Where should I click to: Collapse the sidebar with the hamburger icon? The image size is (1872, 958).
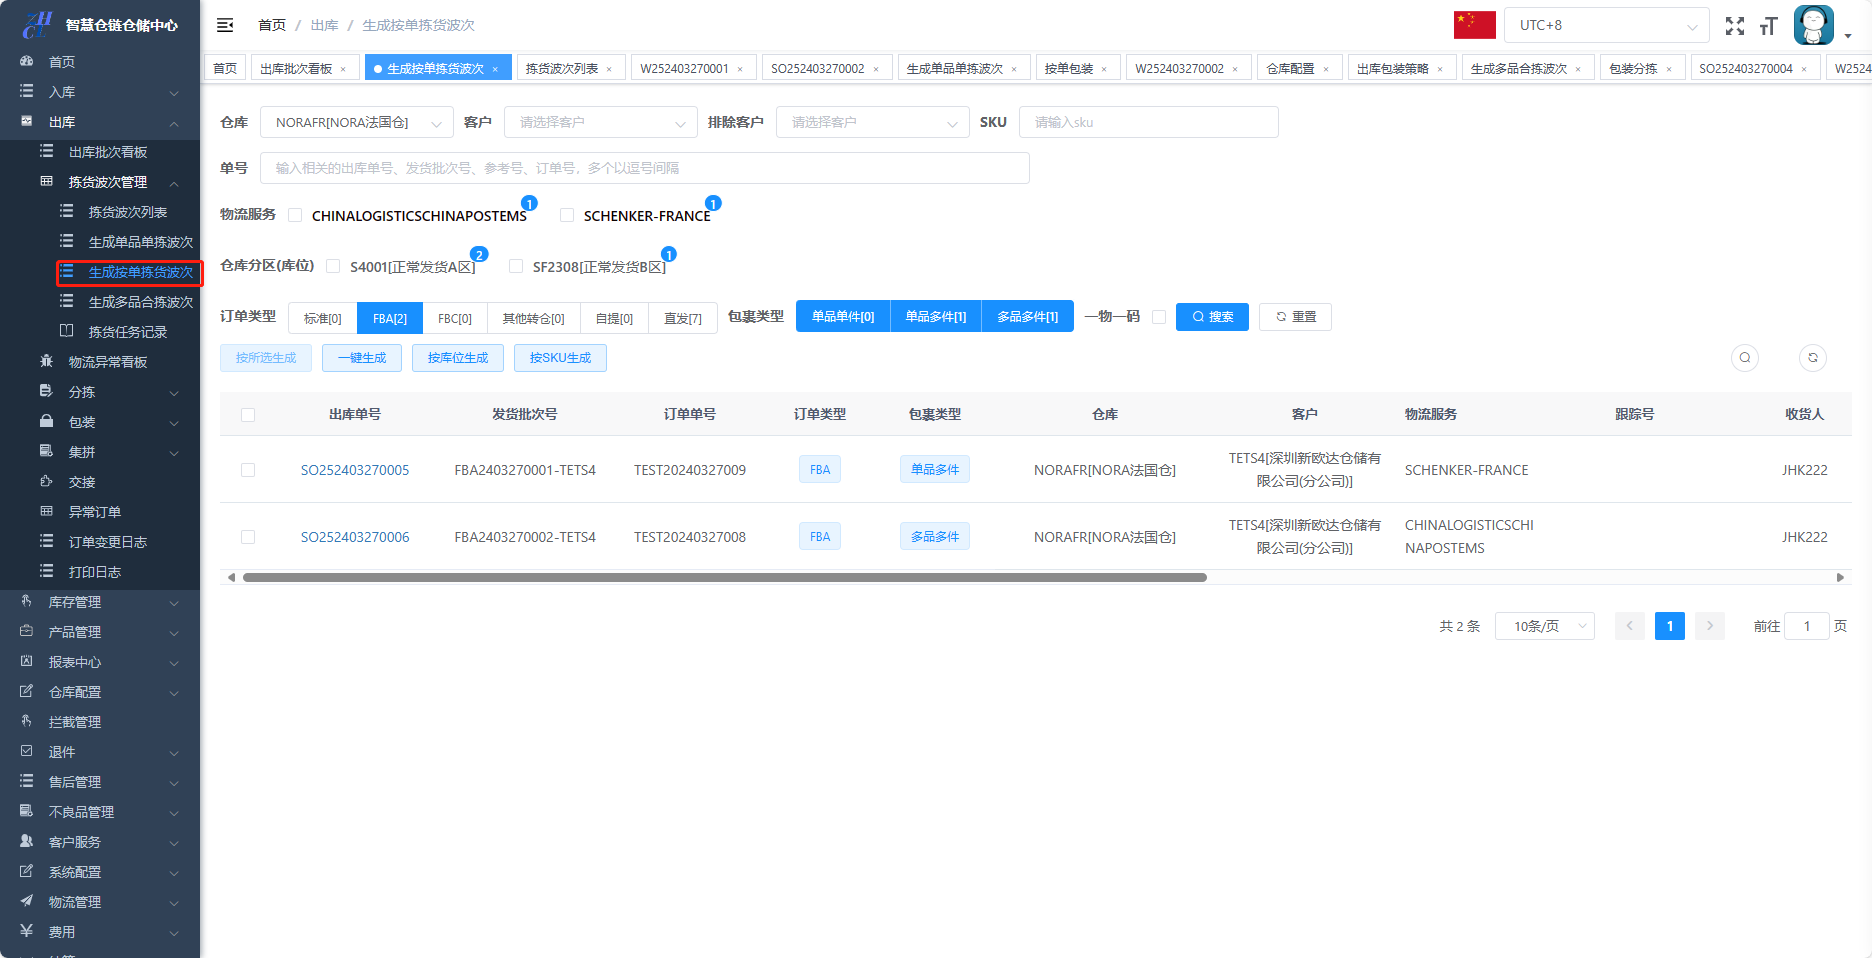click(225, 25)
